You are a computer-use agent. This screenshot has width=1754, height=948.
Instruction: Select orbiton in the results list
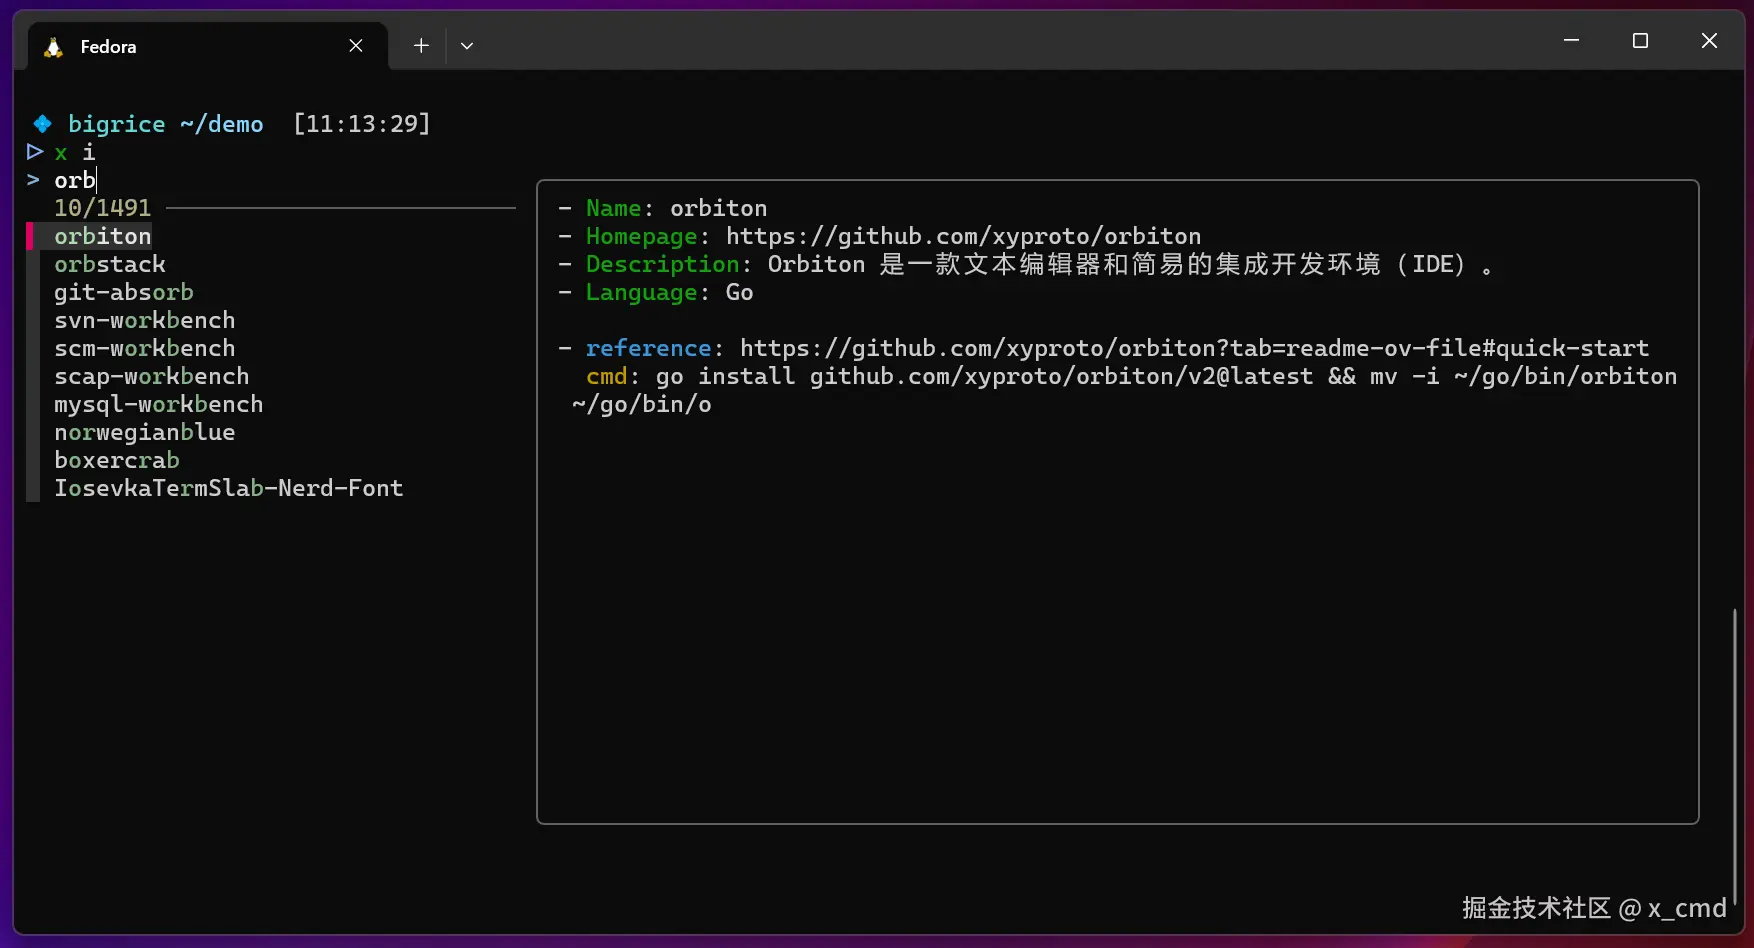(x=103, y=236)
